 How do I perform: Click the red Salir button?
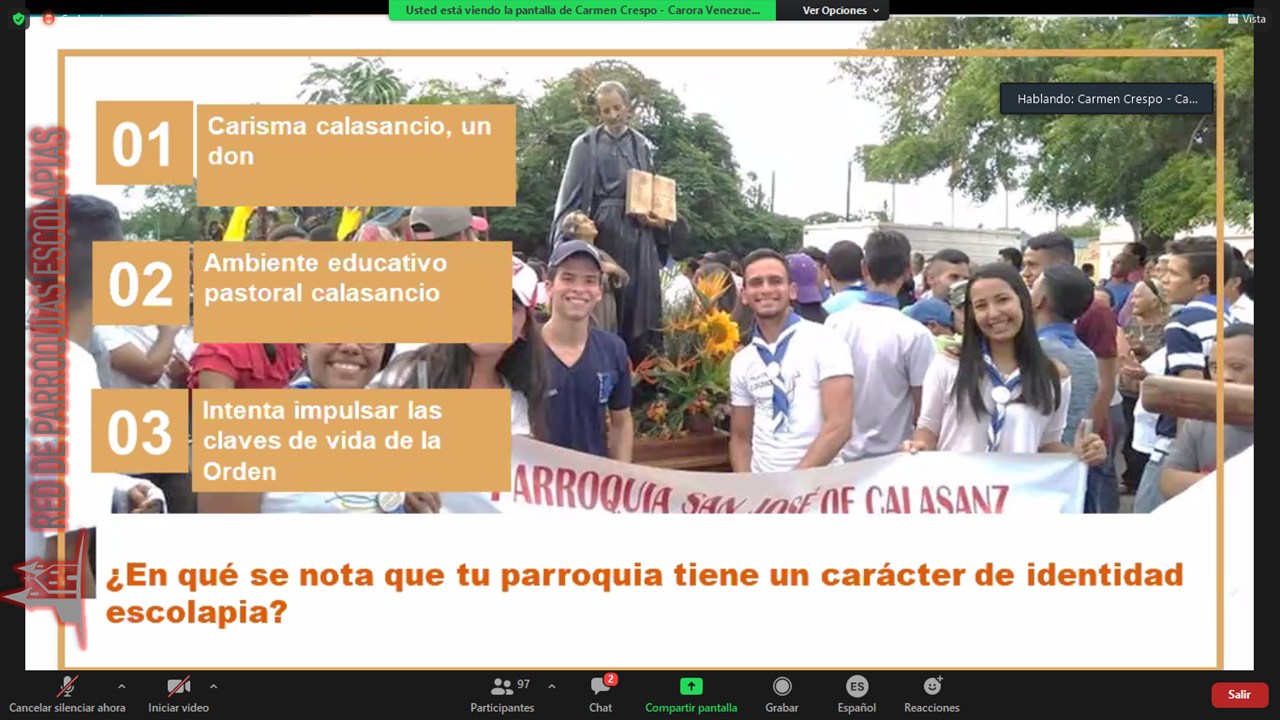point(1239,695)
